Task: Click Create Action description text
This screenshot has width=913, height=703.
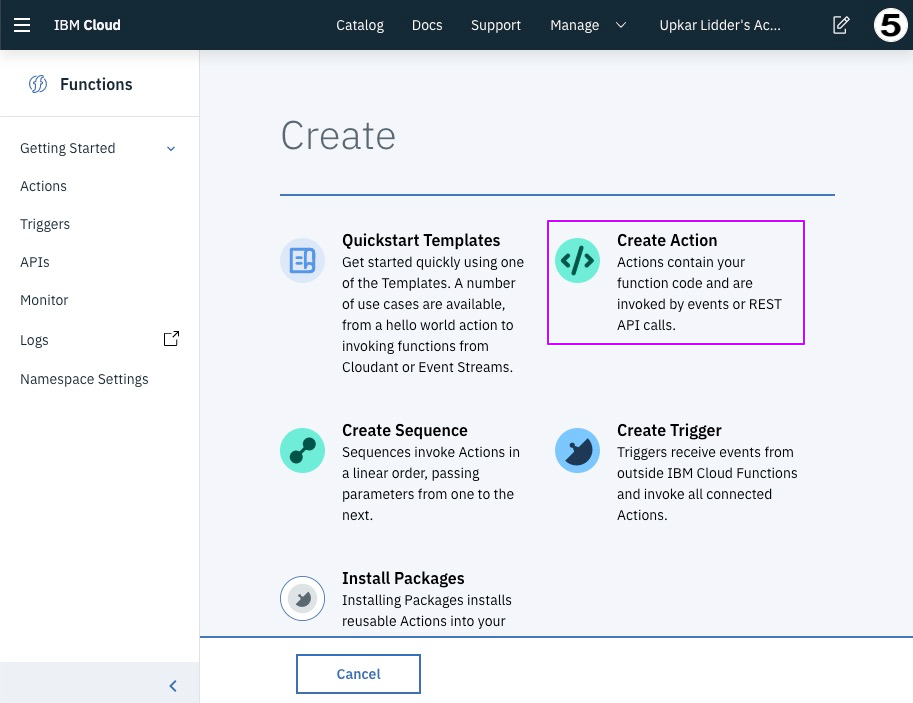Action: tap(699, 294)
